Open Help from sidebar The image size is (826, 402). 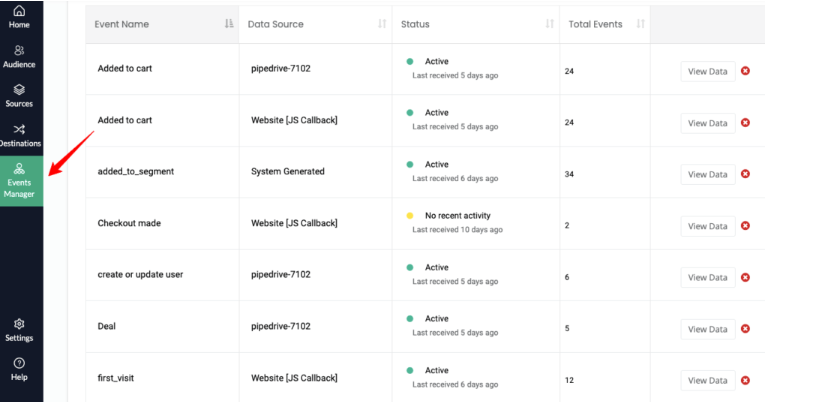(19, 370)
